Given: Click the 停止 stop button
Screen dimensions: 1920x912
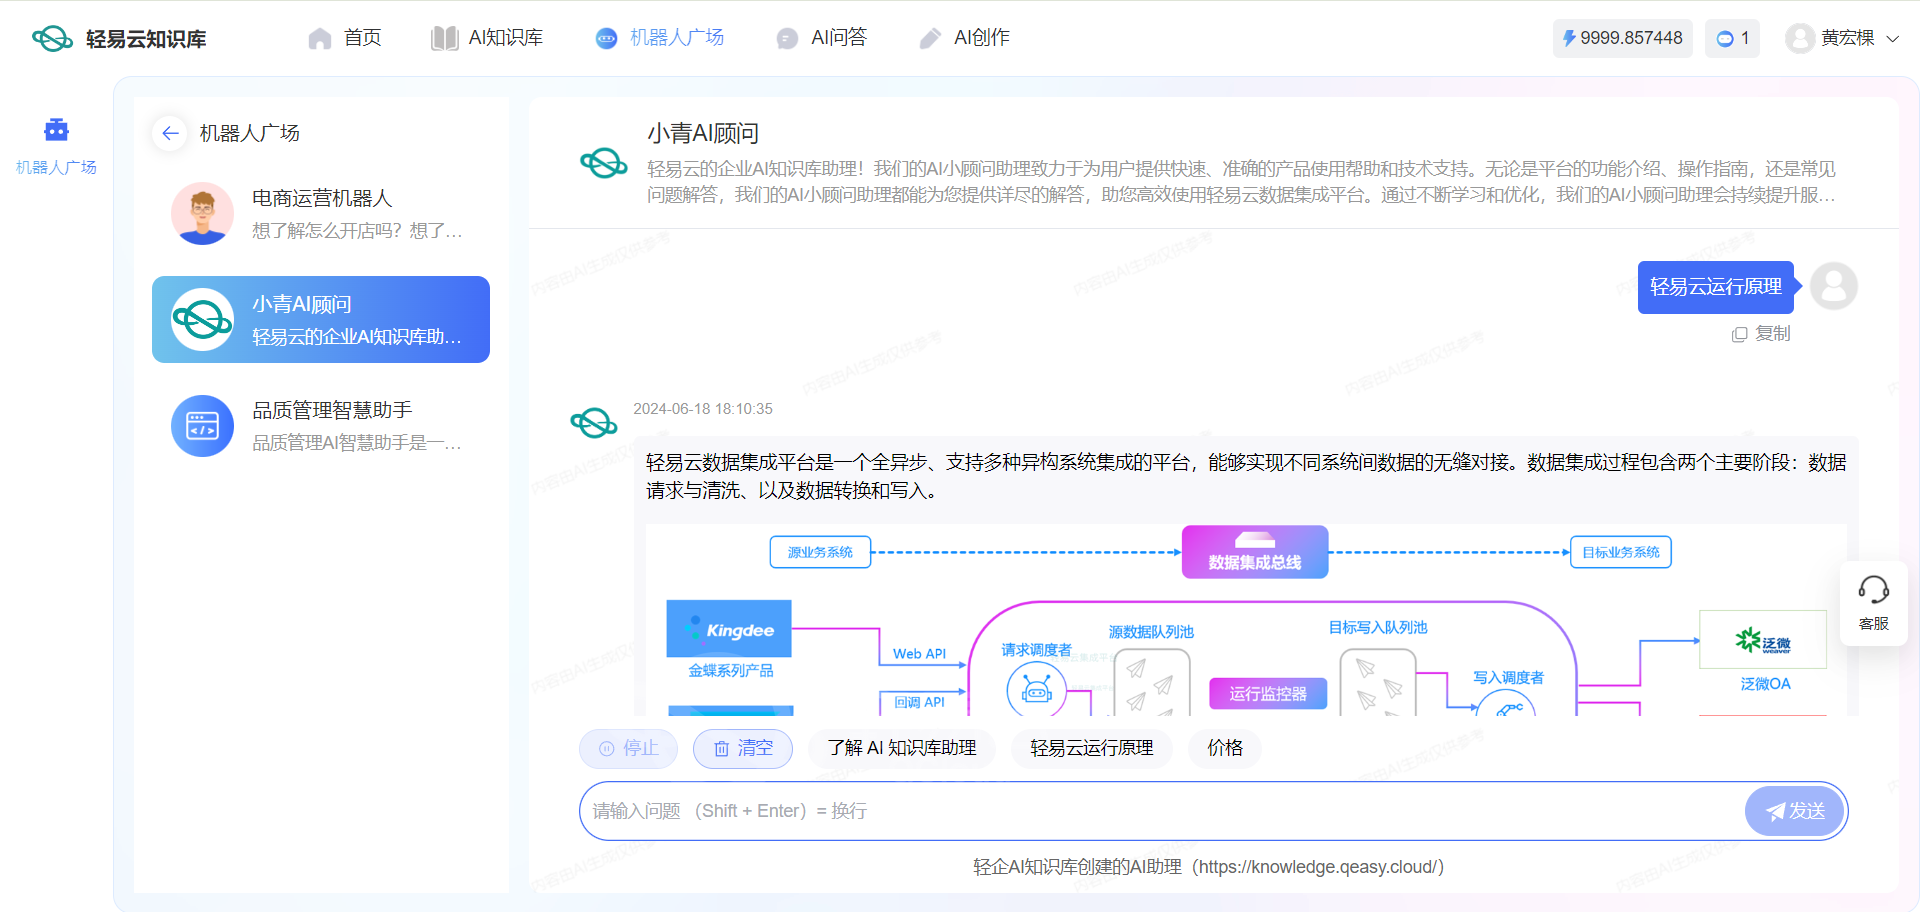Looking at the screenshot, I should 628,748.
